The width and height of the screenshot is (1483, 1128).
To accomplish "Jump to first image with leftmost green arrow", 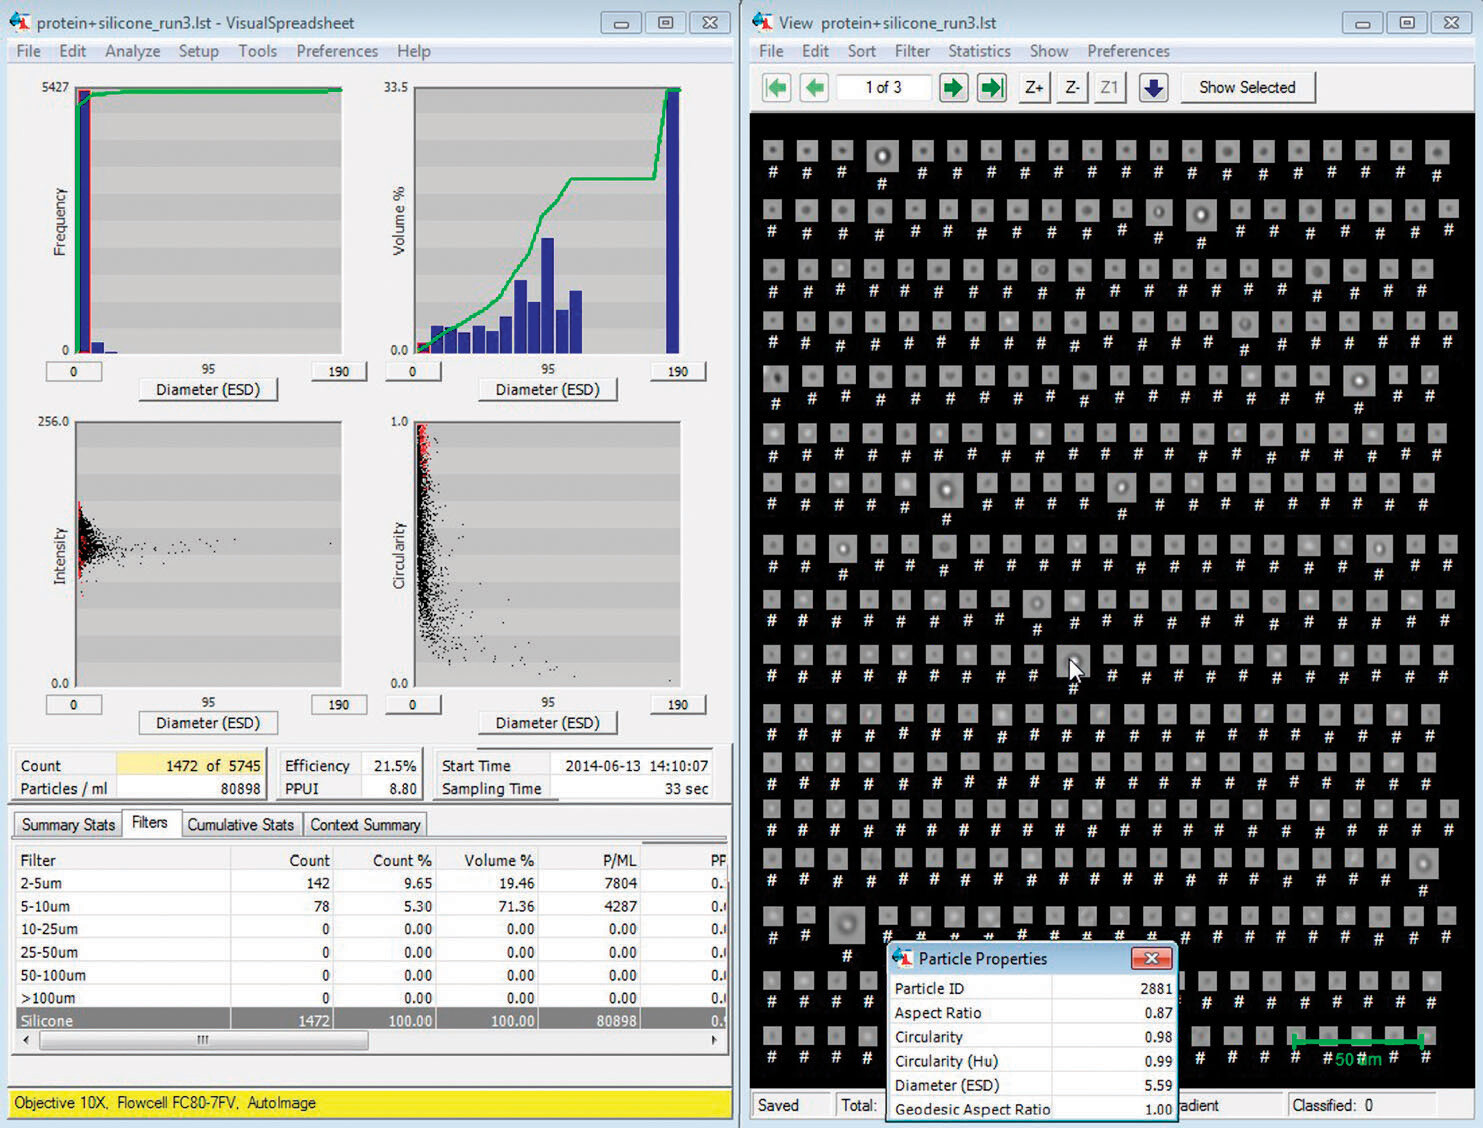I will 776,87.
